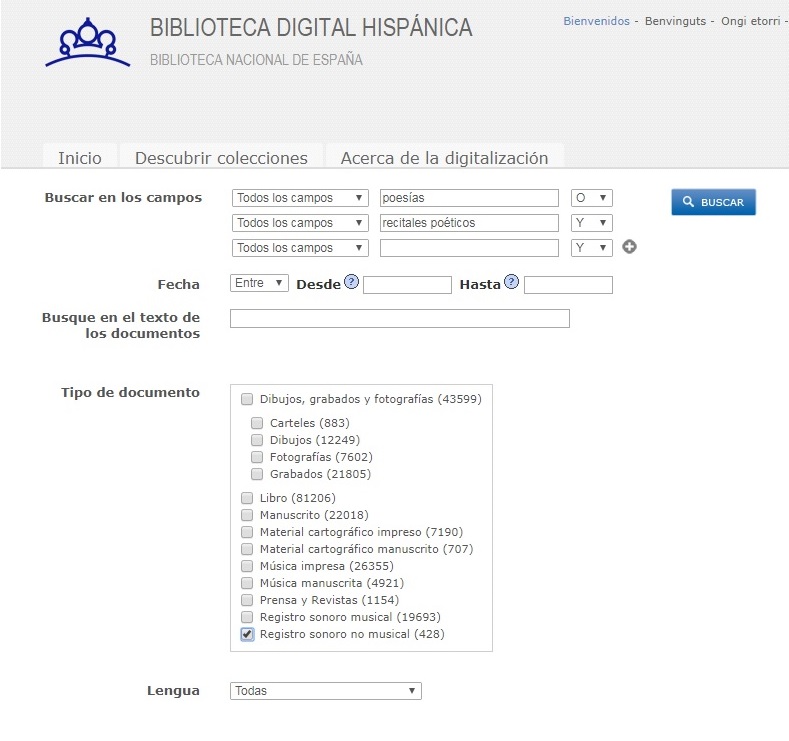The image size is (789, 741).
Task: Click the Bienvenidos language link
Action: (x=596, y=21)
